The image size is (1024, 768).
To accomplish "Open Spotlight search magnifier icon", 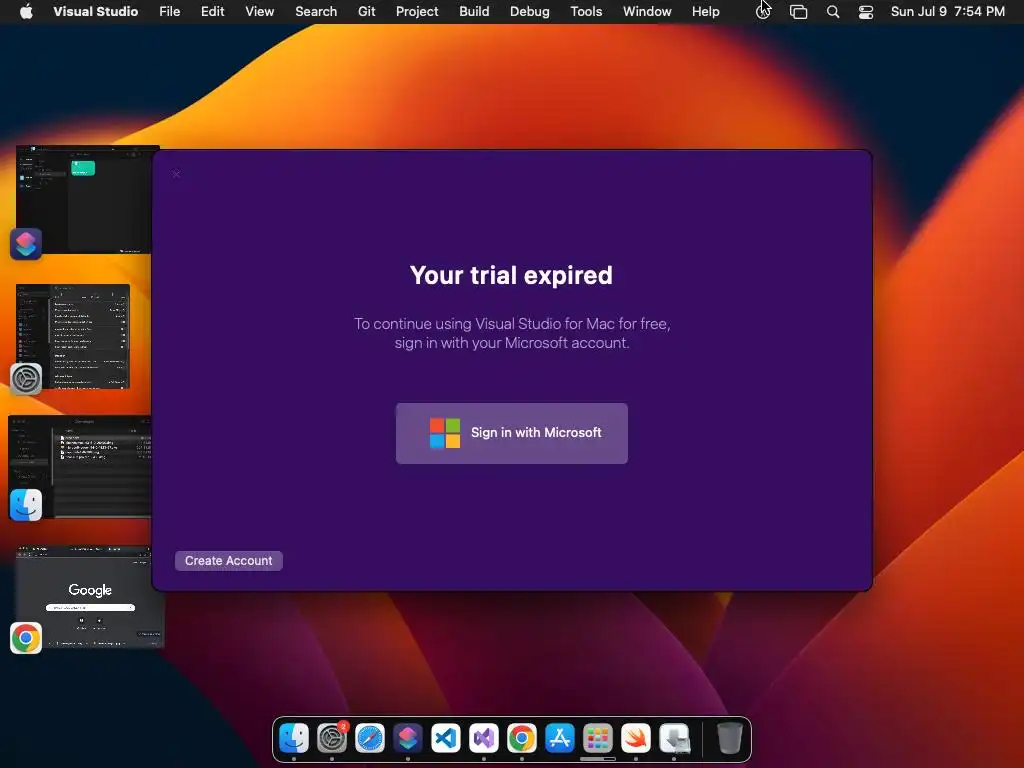I will click(x=833, y=12).
